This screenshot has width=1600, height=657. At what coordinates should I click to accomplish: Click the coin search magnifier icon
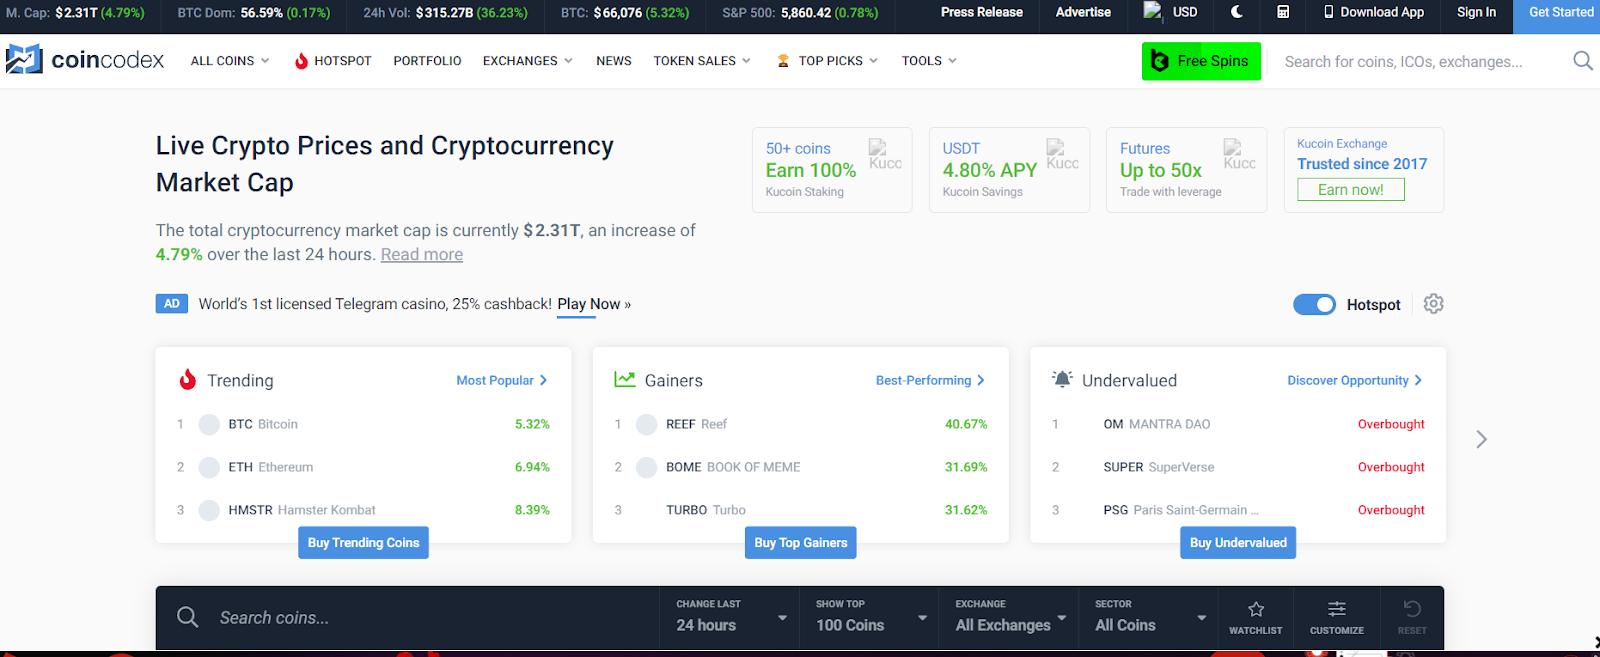[188, 617]
